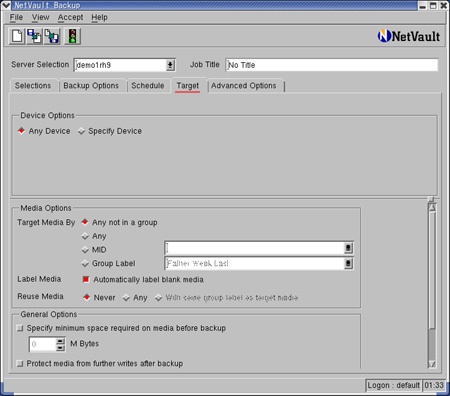Screen dimensions: 450x396
Task: Open the Server Selection dropdown
Action: point(170,65)
